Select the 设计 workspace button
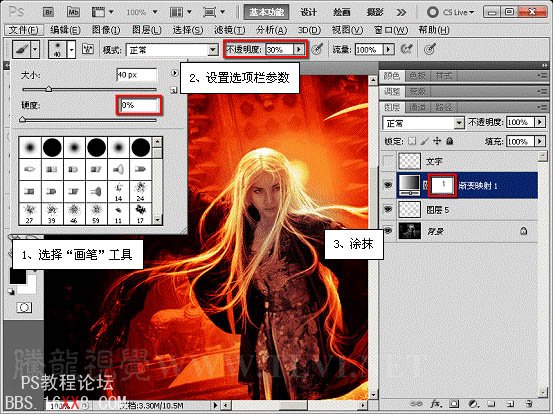 point(308,12)
